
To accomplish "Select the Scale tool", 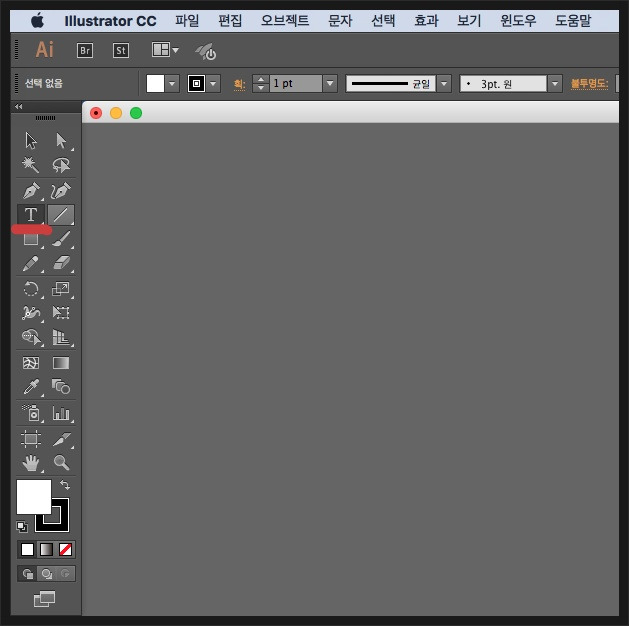I will click(61, 289).
